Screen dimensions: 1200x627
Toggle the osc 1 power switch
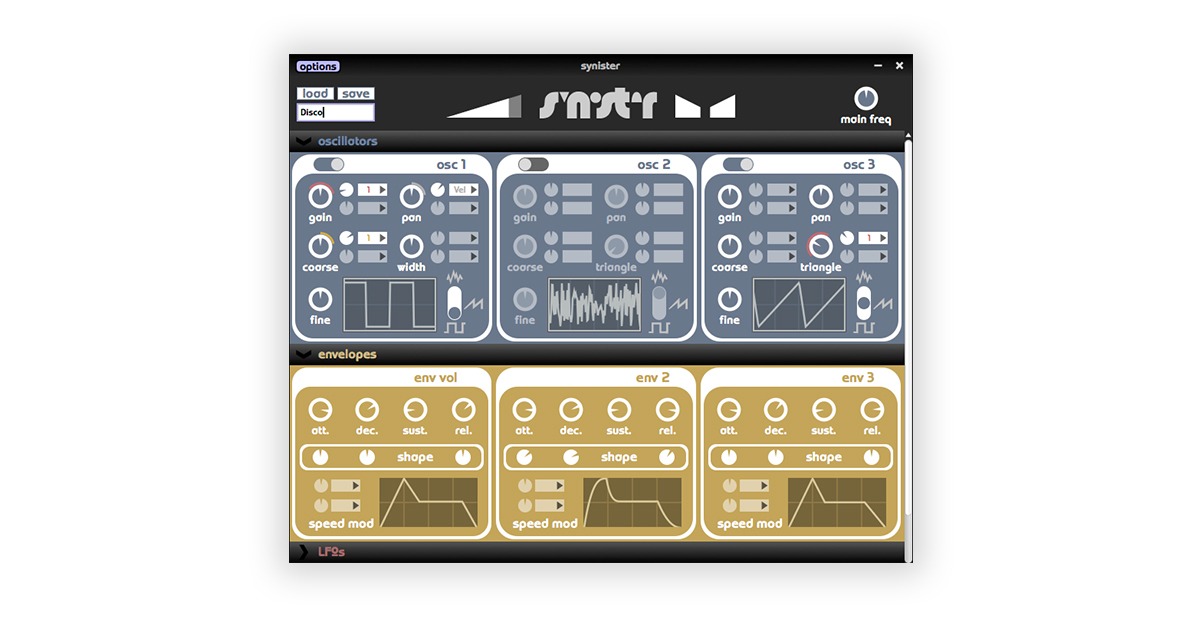[x=329, y=164]
